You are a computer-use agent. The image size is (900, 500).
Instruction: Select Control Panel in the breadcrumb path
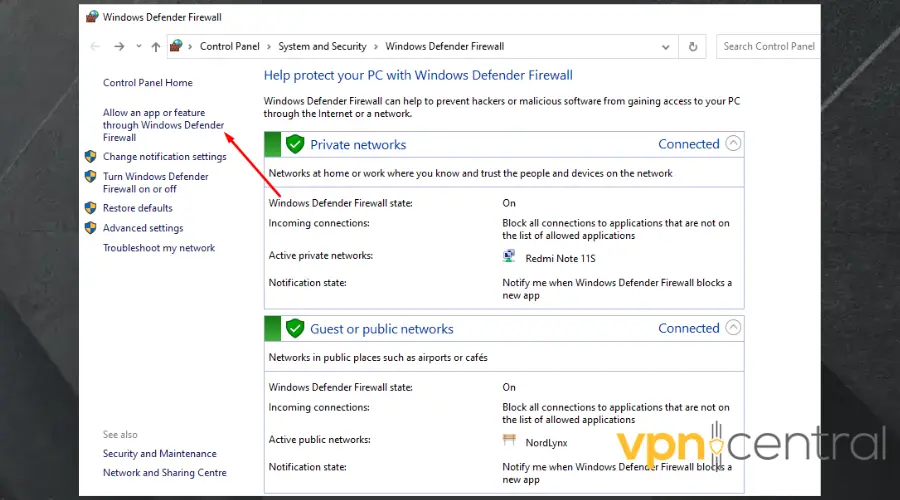click(230, 46)
